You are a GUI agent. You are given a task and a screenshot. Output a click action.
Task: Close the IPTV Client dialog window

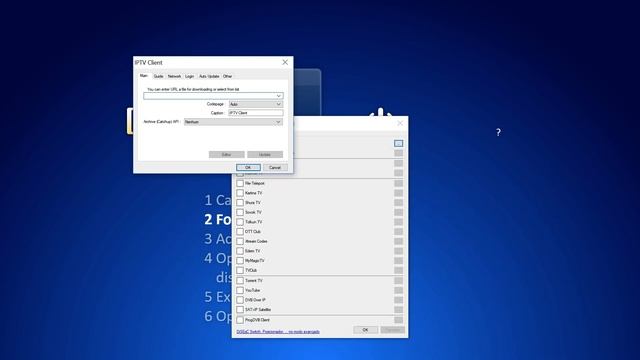[x=285, y=62]
